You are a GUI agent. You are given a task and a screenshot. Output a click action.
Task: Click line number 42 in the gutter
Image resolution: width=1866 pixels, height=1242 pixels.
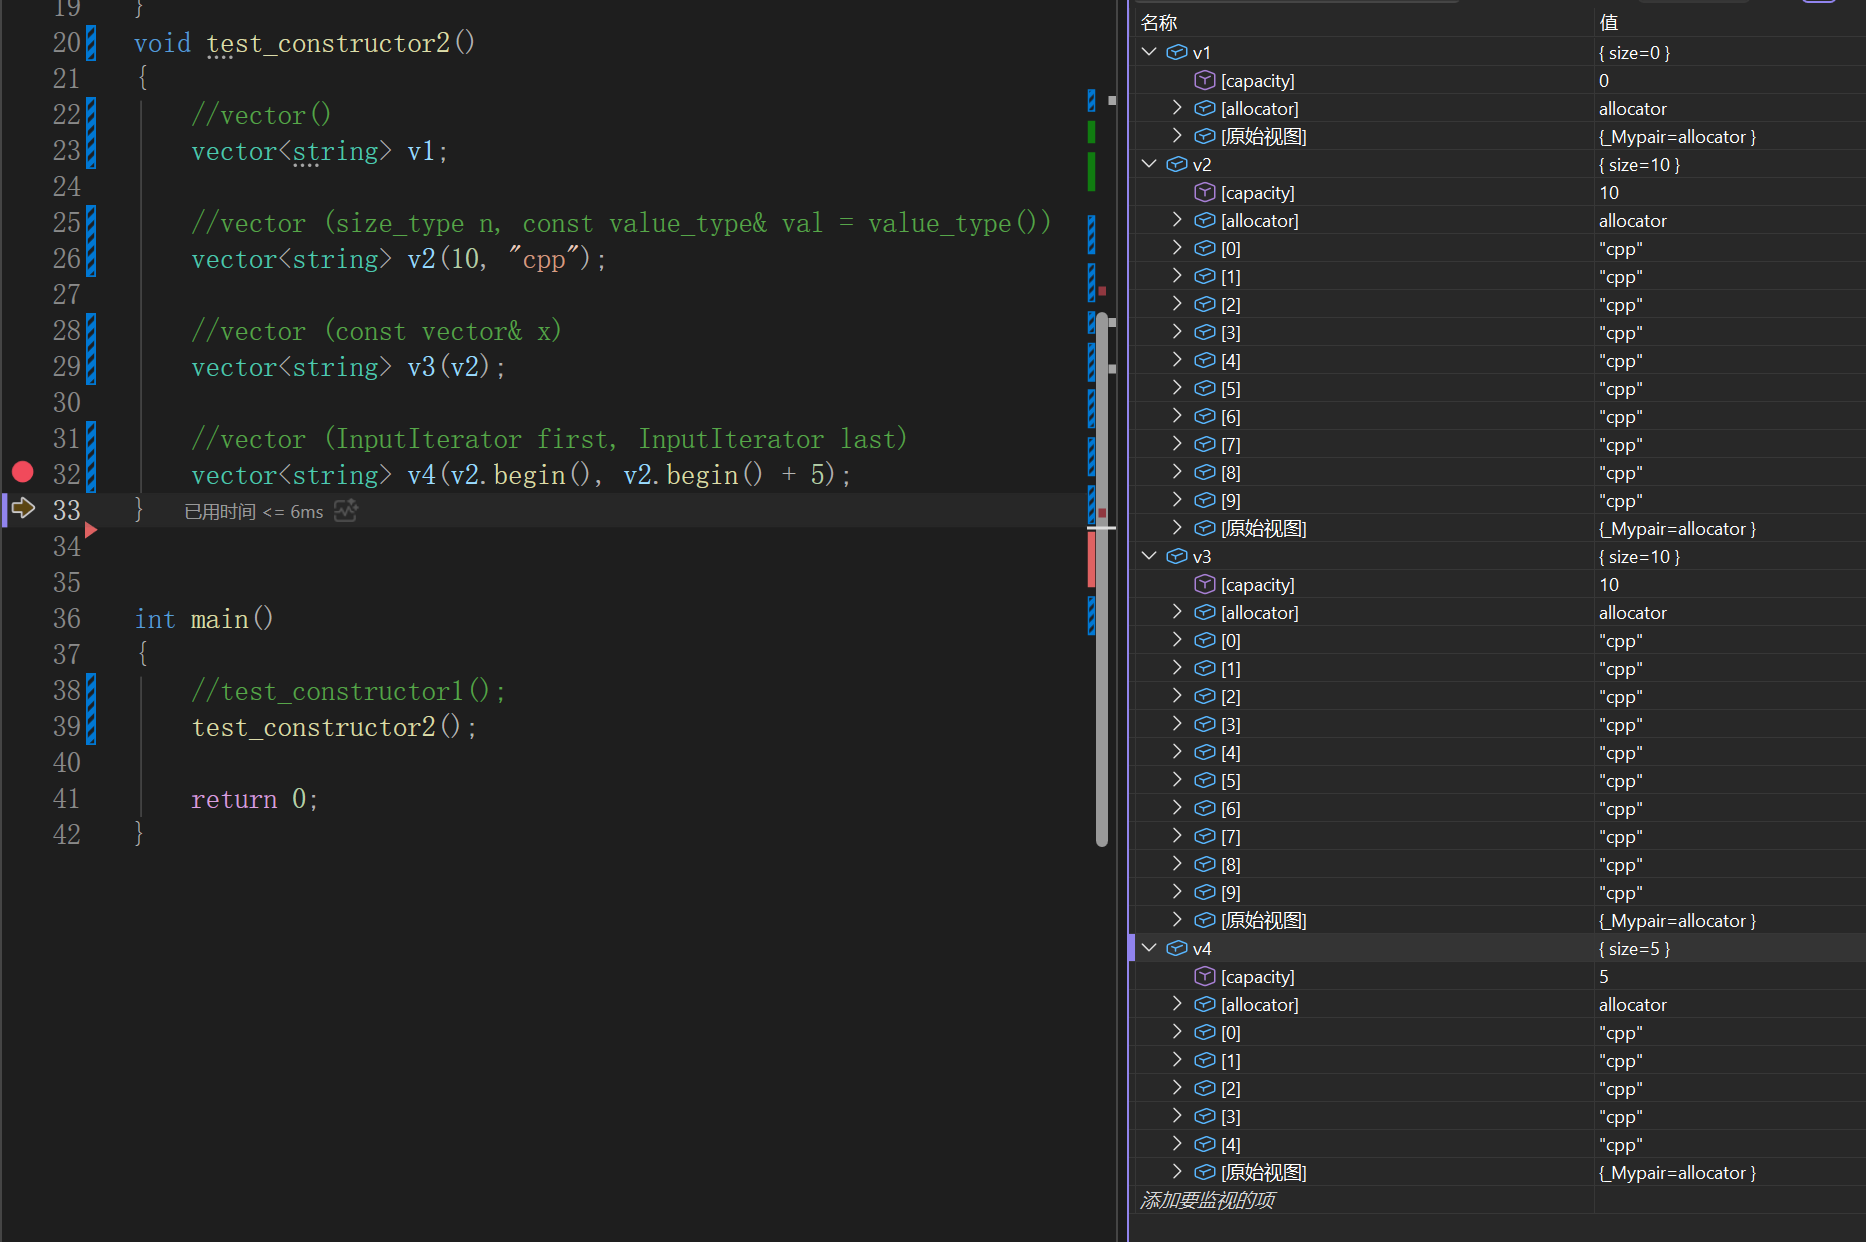(x=66, y=834)
